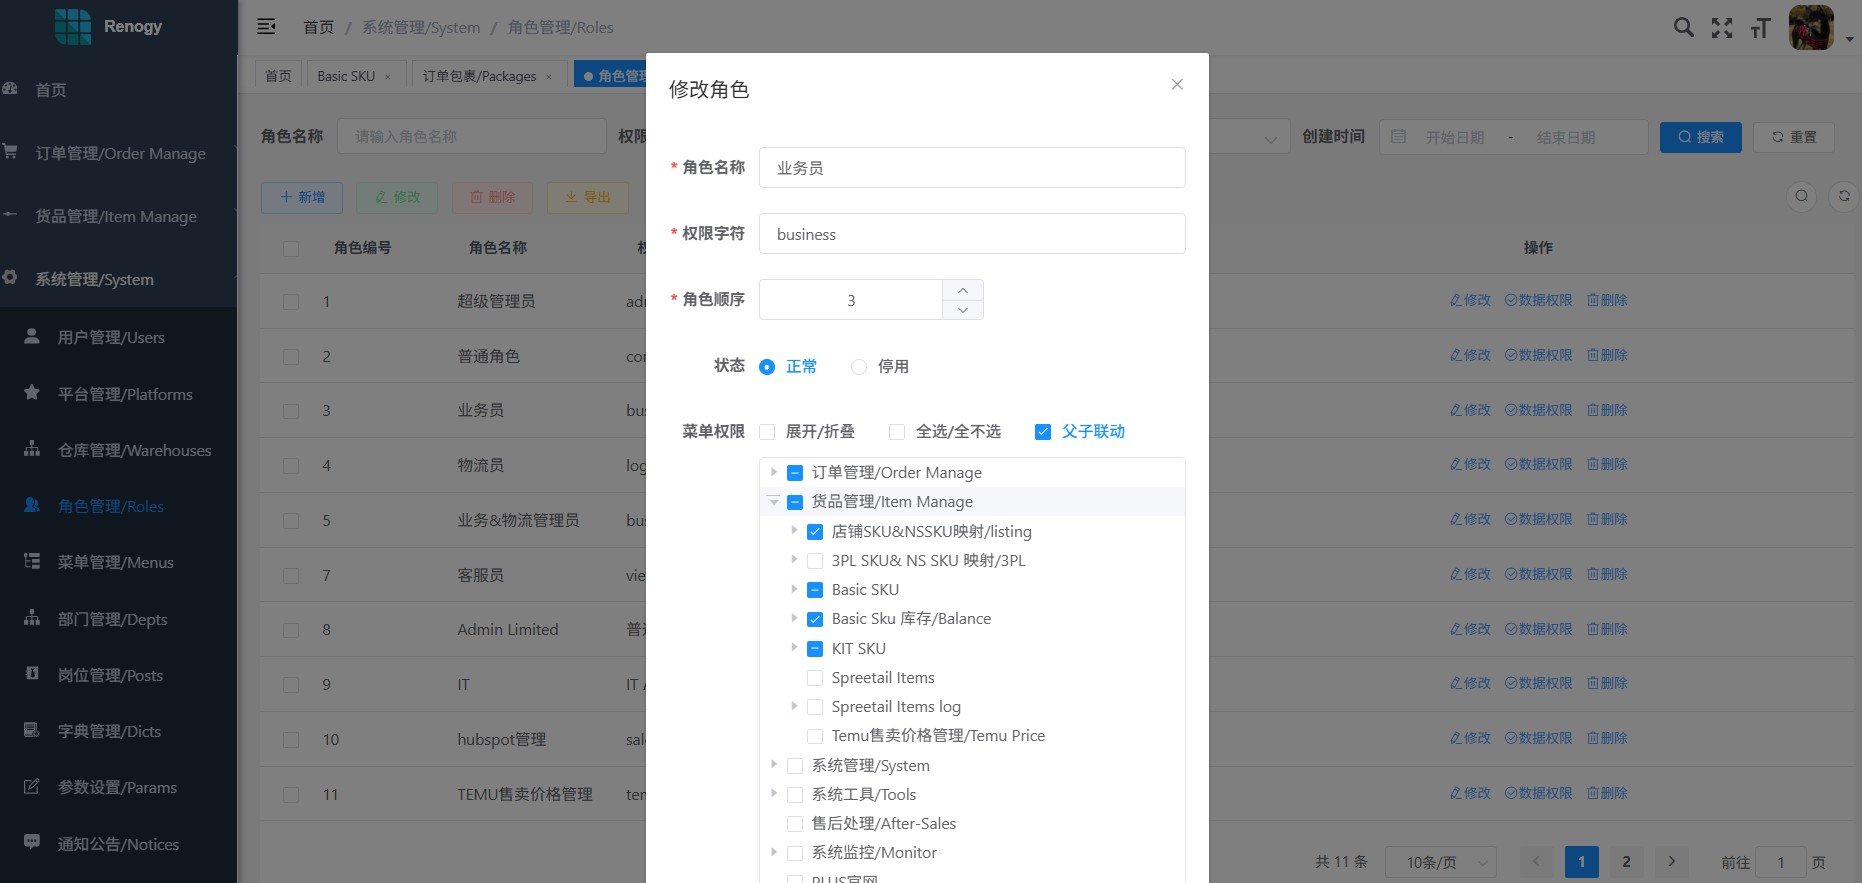Screen dimensions: 1862x883
Task: Expand the Basic SKU tree node
Action: point(794,589)
